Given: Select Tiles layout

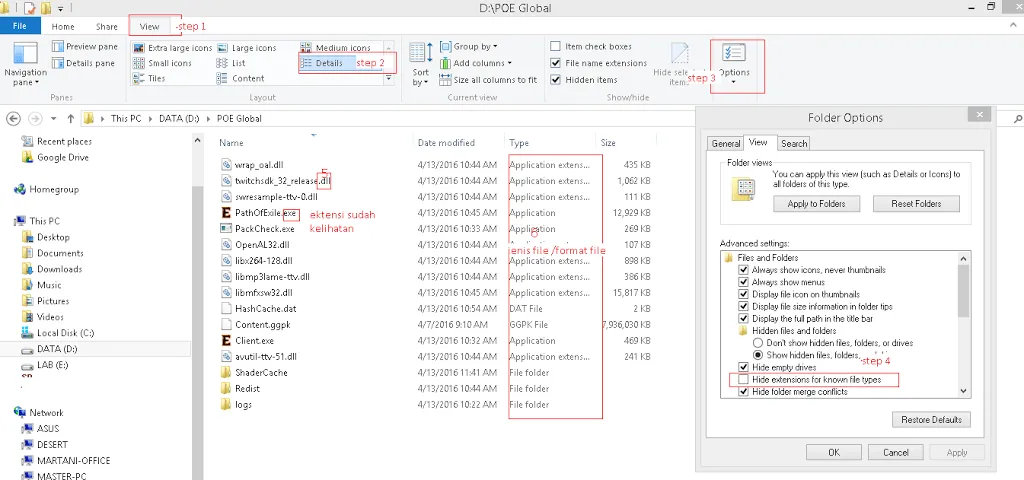Looking at the screenshot, I should click(x=149, y=78).
